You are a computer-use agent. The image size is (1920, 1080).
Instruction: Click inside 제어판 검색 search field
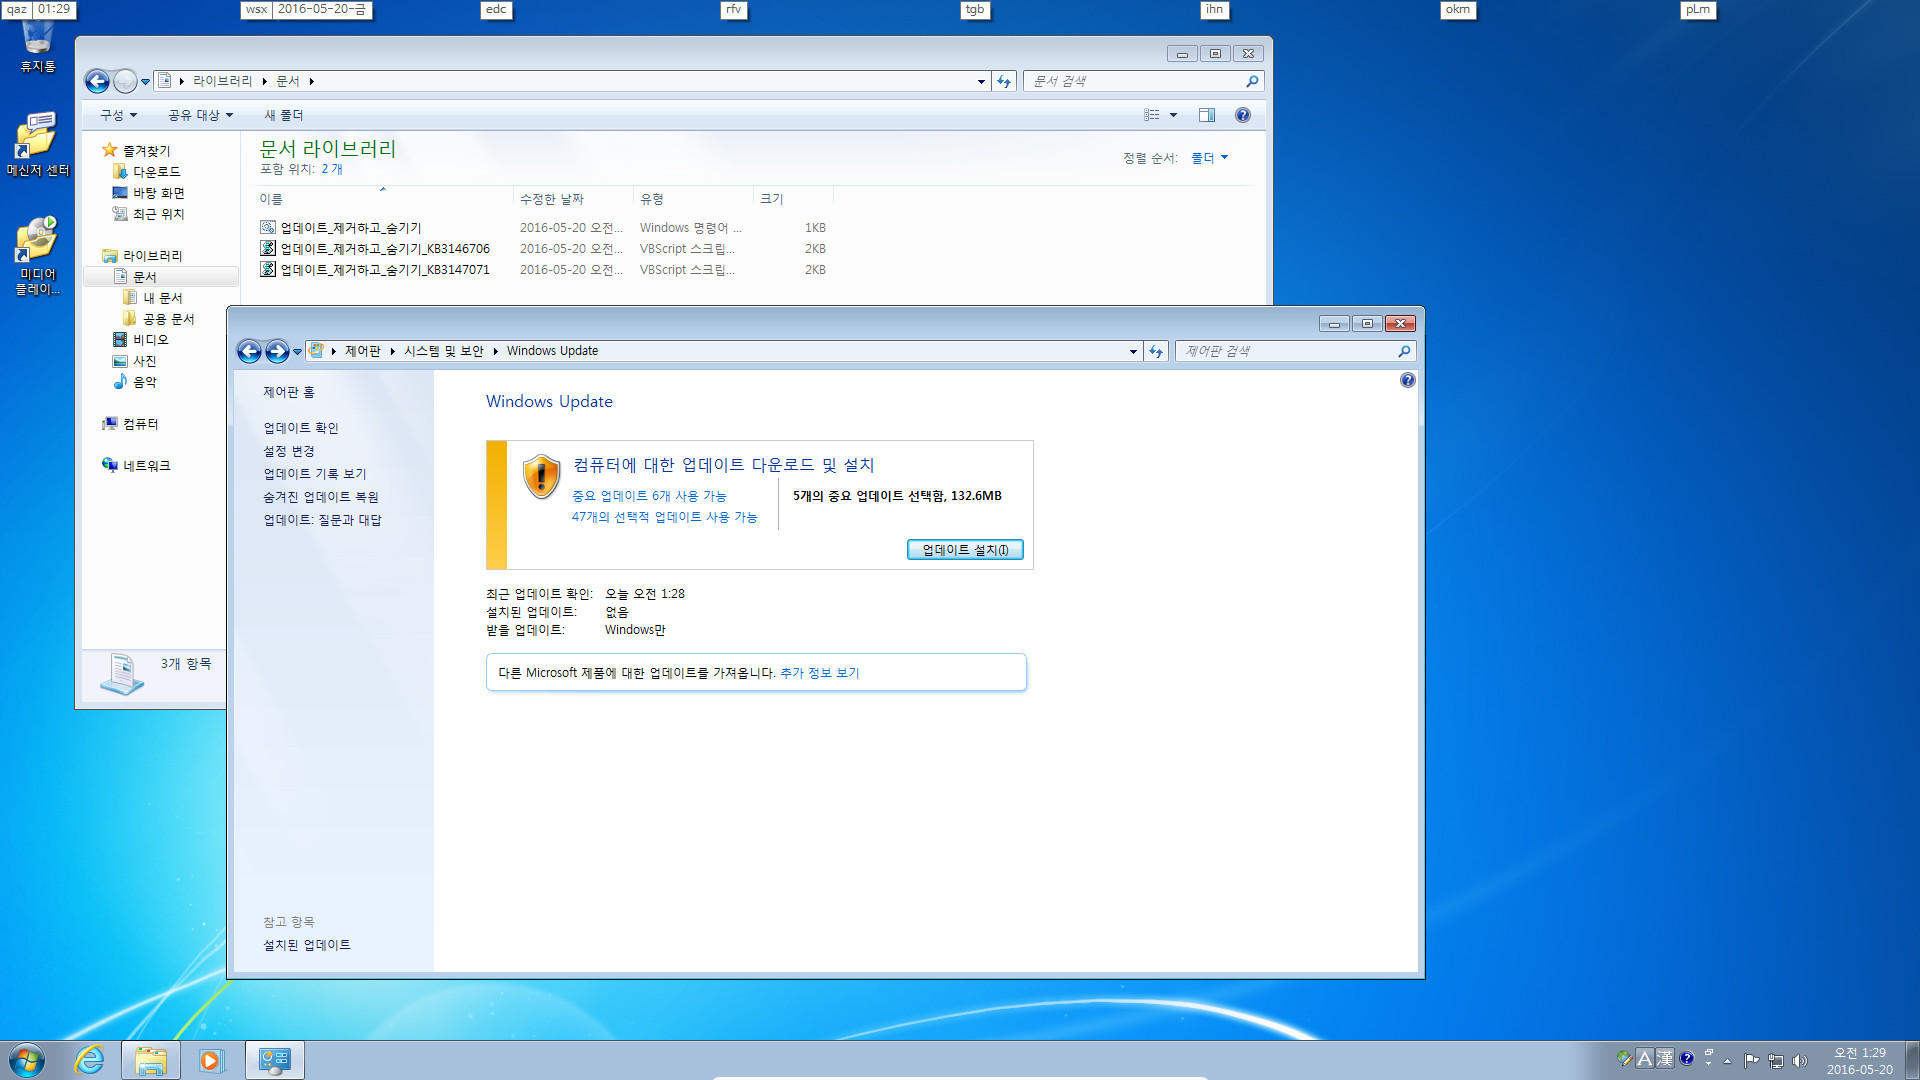coord(1285,351)
